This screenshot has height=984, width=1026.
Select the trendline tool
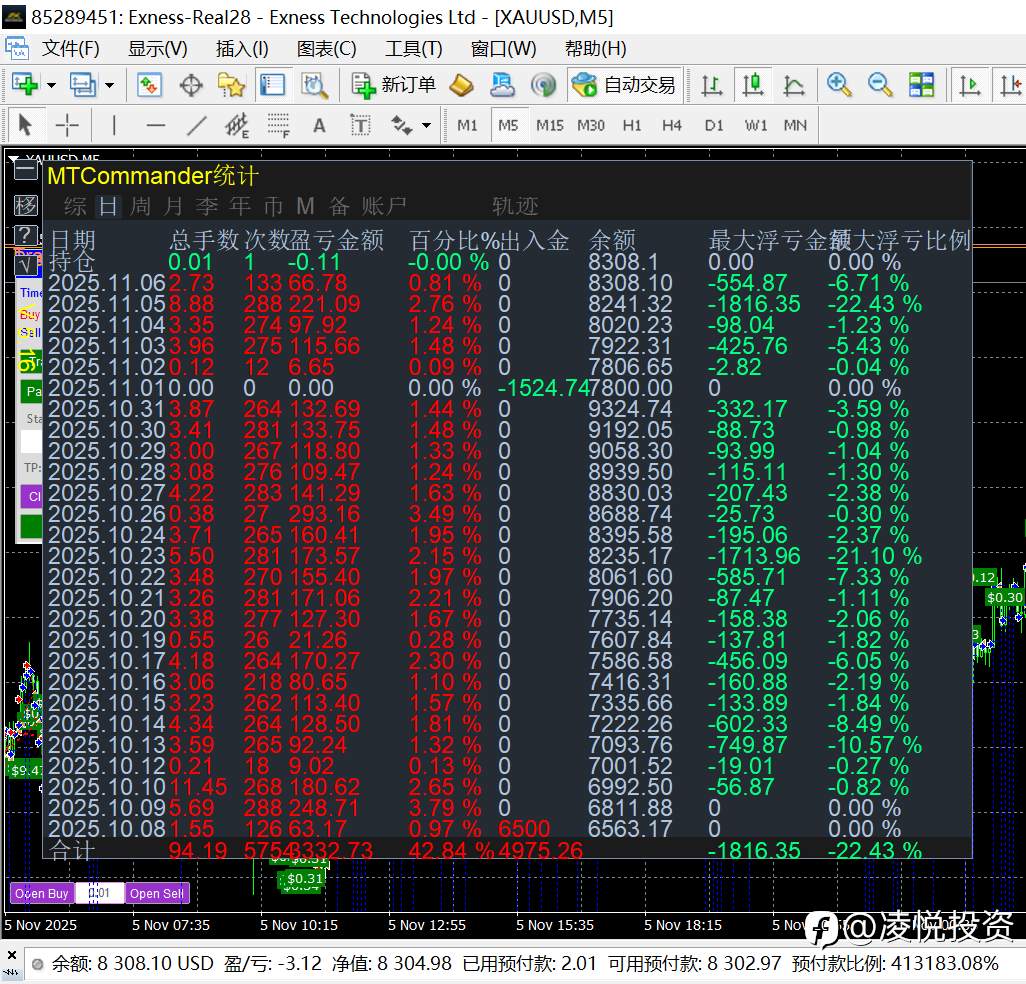point(196,125)
